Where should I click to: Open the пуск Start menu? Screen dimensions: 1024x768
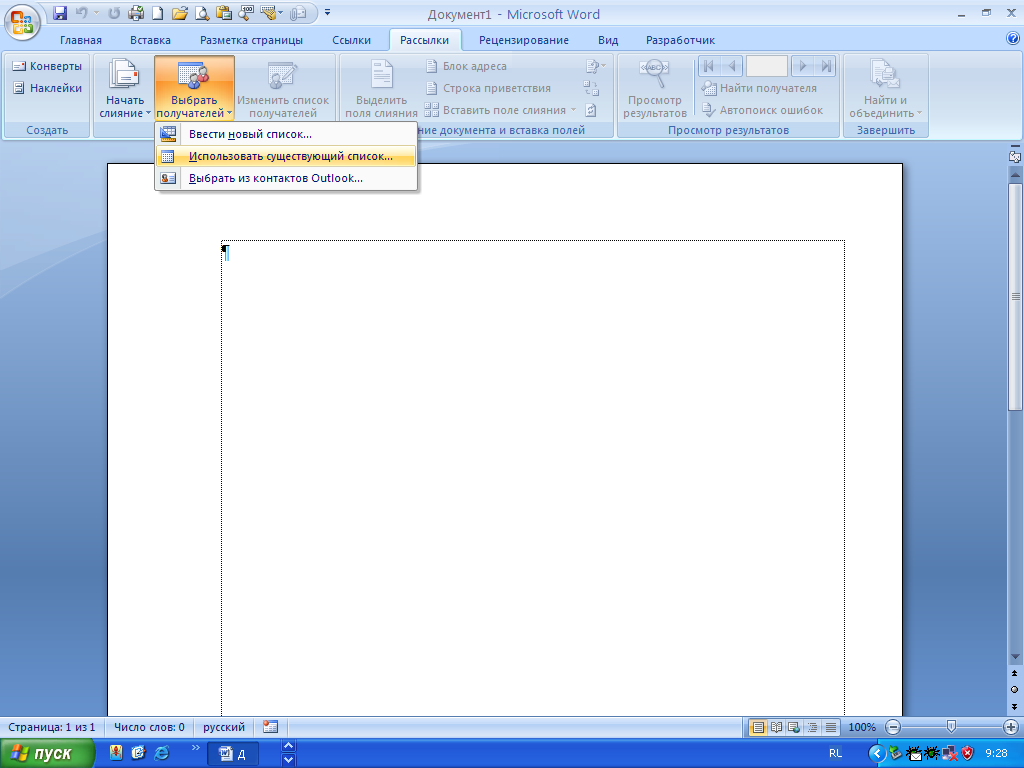47,753
